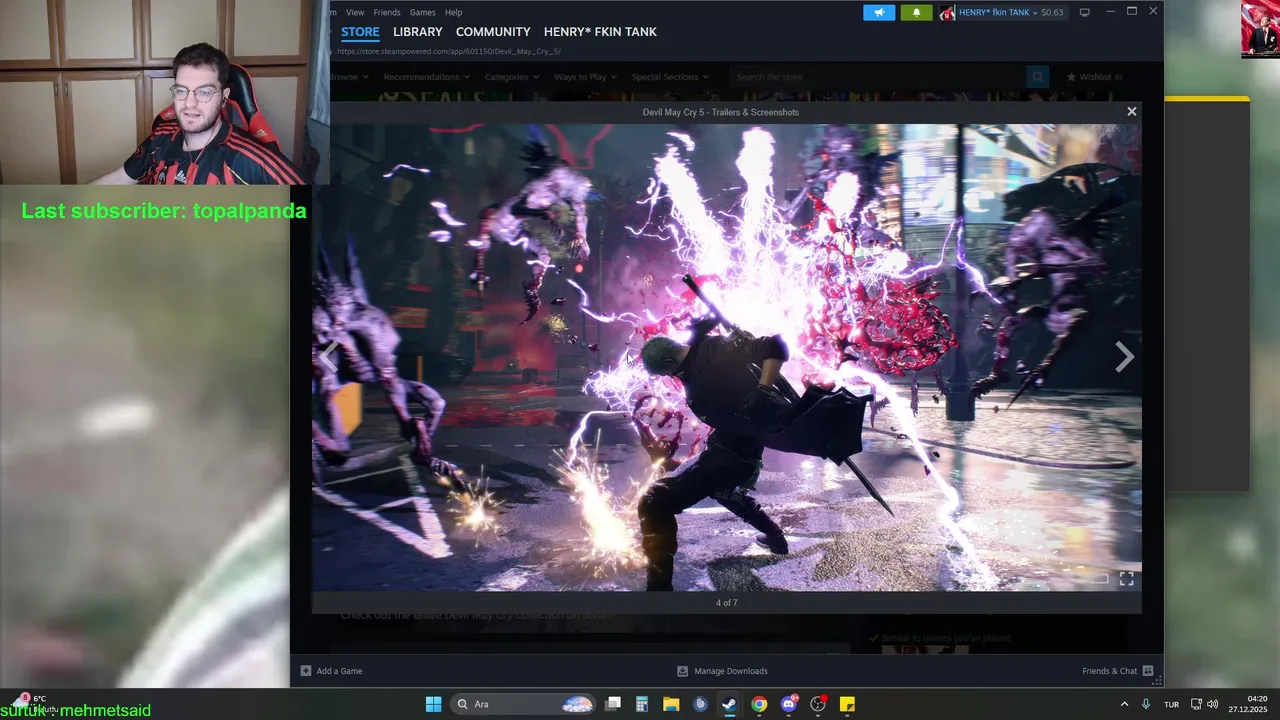Image resolution: width=1280 pixels, height=720 pixels.
Task: Open Steam notifications bell
Action: tap(916, 12)
